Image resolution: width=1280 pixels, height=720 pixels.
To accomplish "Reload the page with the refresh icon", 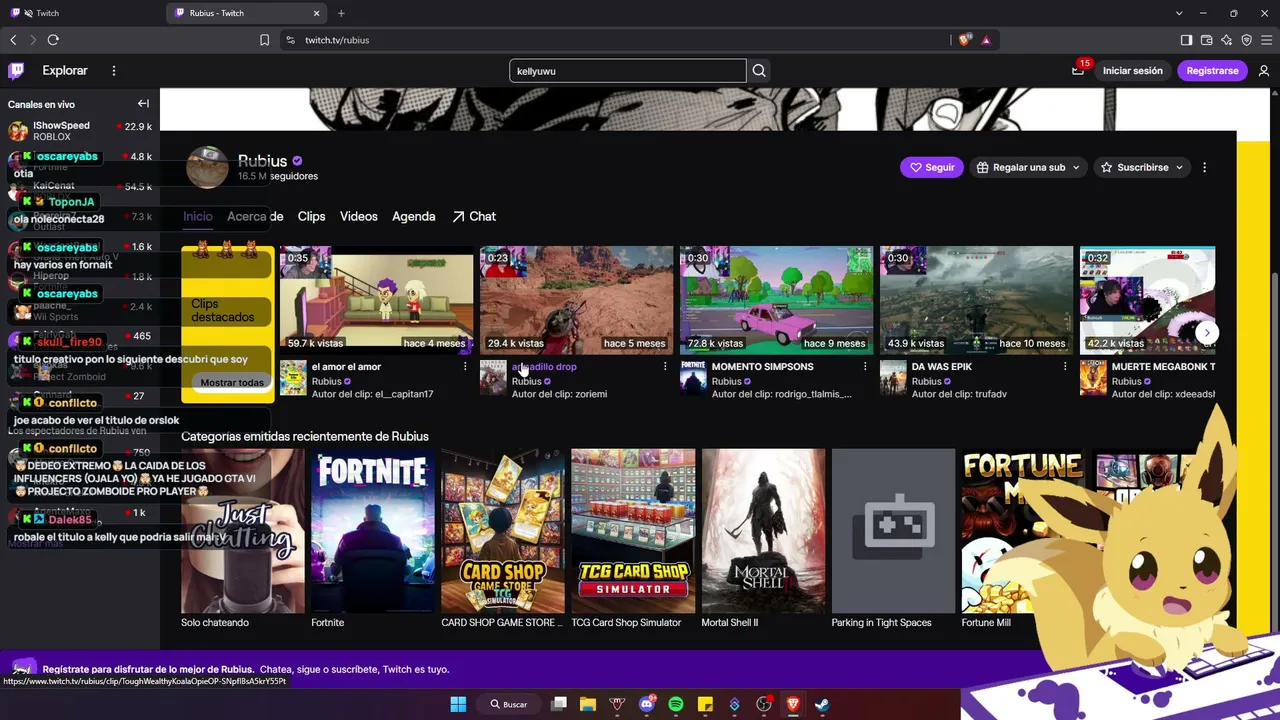I will [x=53, y=40].
